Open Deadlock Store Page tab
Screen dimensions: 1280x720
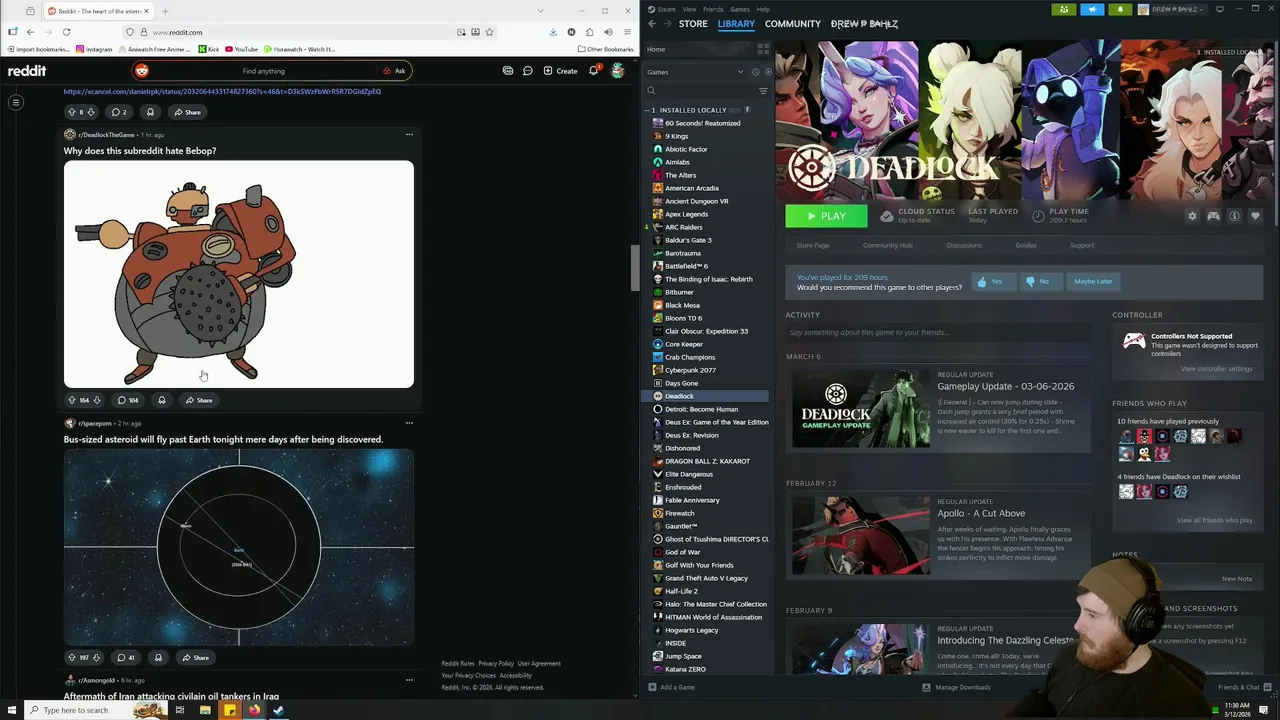pos(813,245)
